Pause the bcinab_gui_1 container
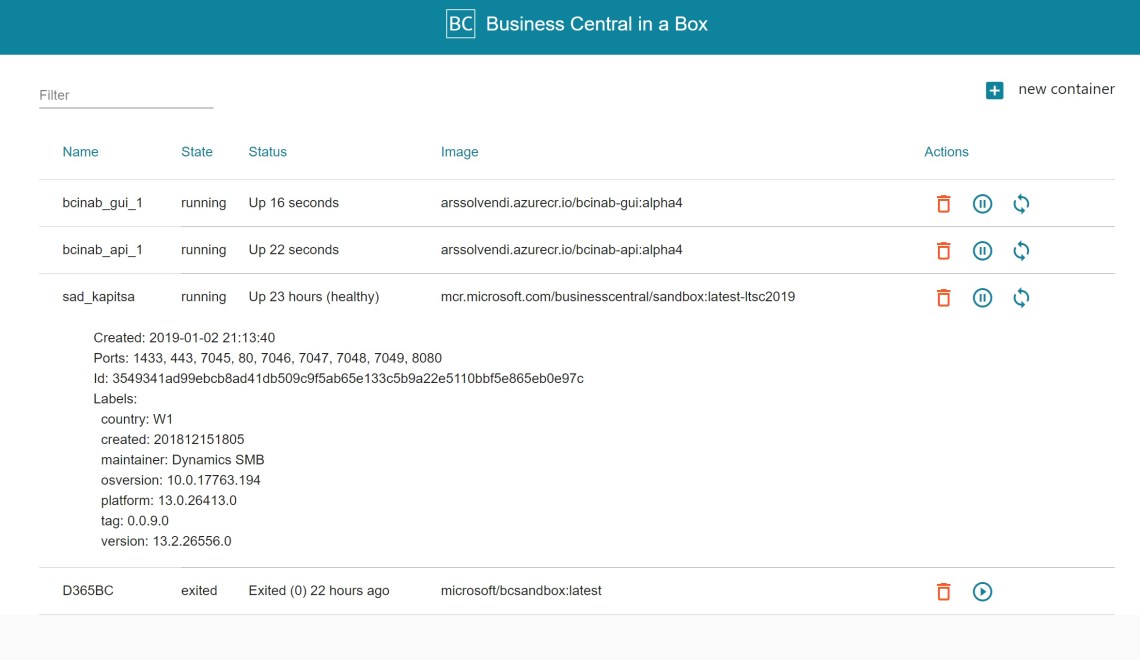This screenshot has width=1140, height=660. [x=982, y=204]
